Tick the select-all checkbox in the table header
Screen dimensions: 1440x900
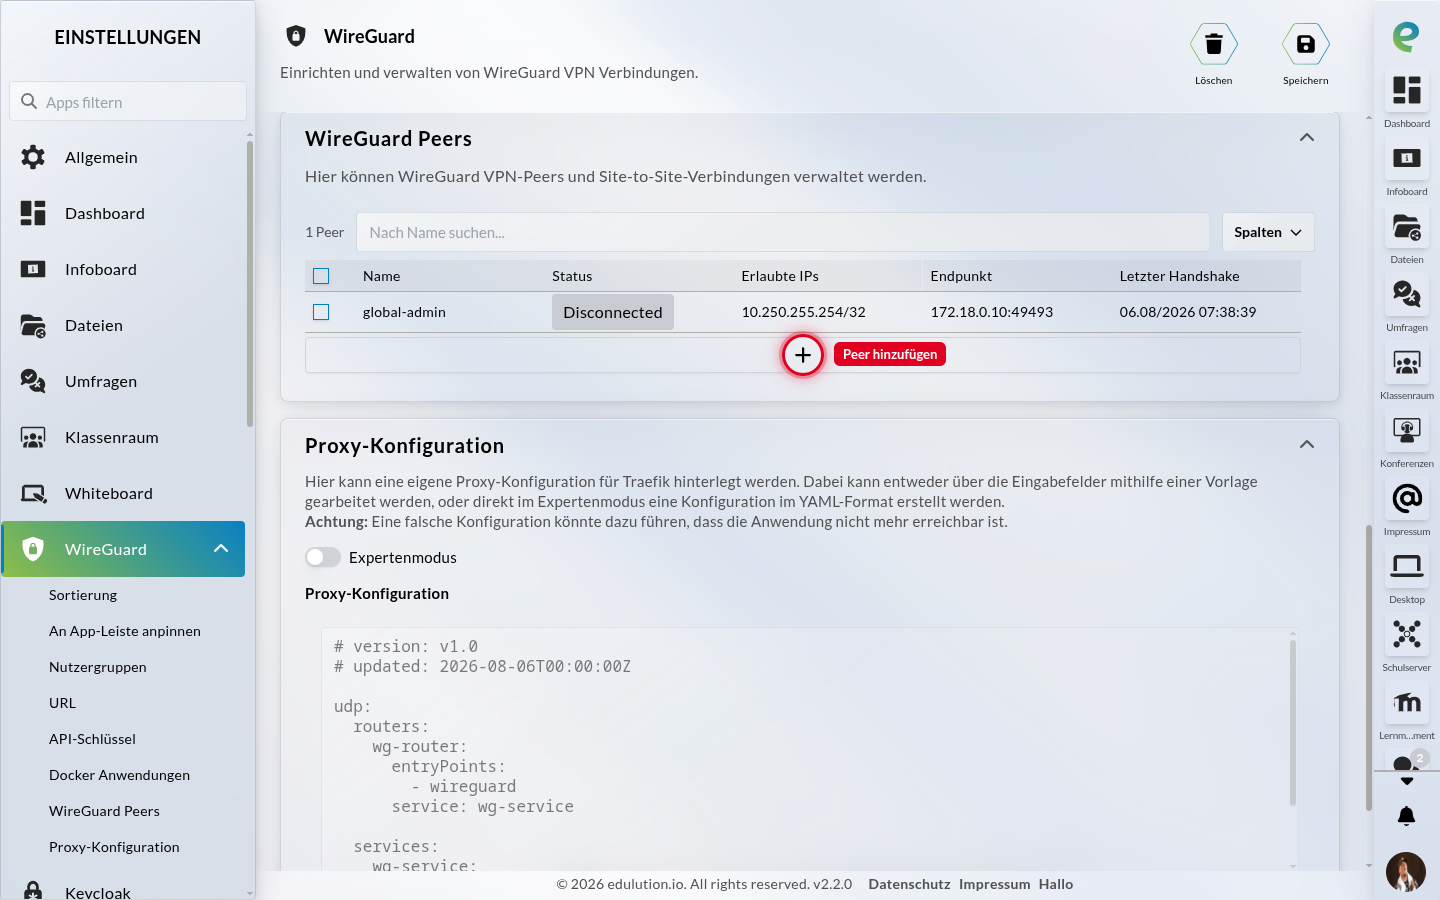coord(321,276)
